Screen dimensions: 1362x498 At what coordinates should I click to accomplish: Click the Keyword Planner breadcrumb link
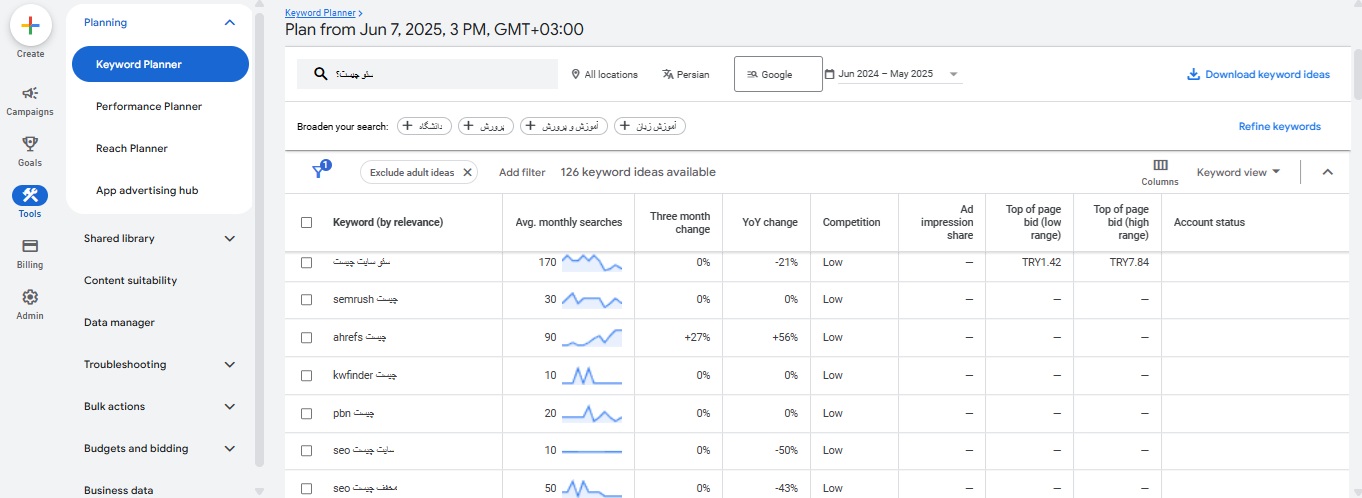[x=320, y=13]
